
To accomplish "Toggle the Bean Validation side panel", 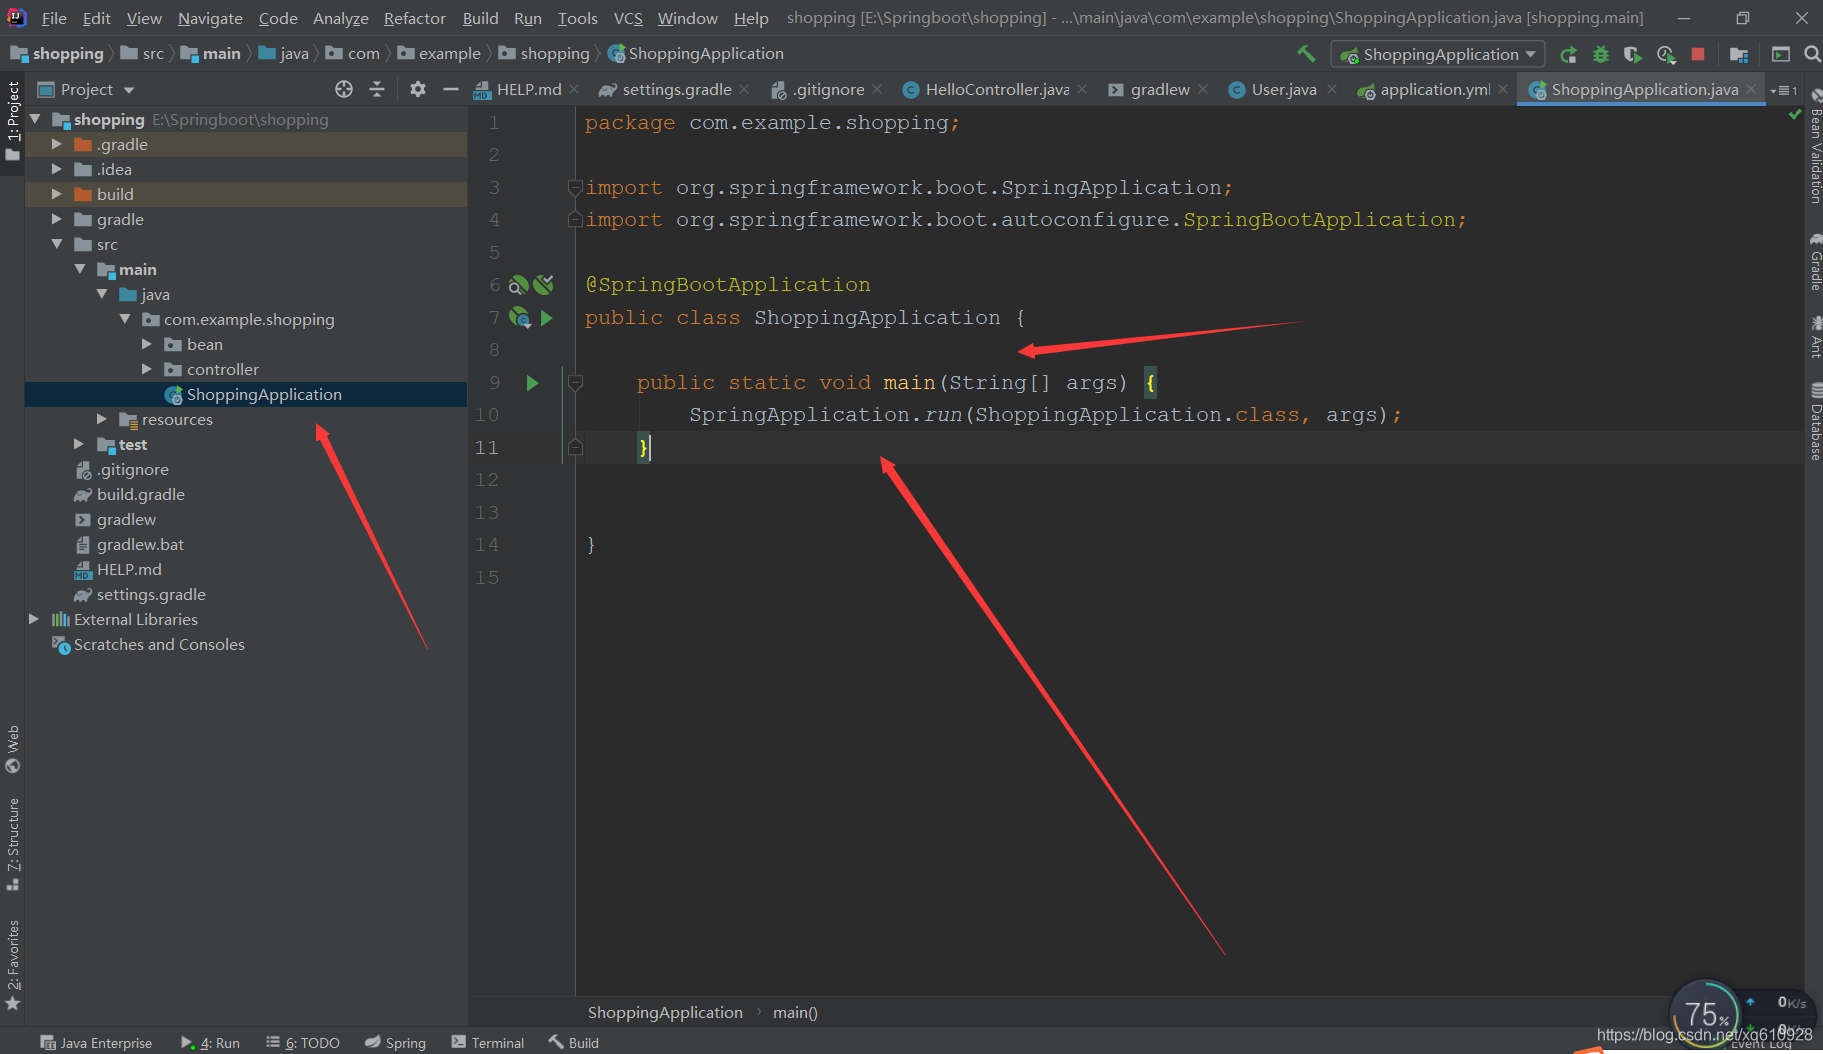I will (x=1814, y=146).
